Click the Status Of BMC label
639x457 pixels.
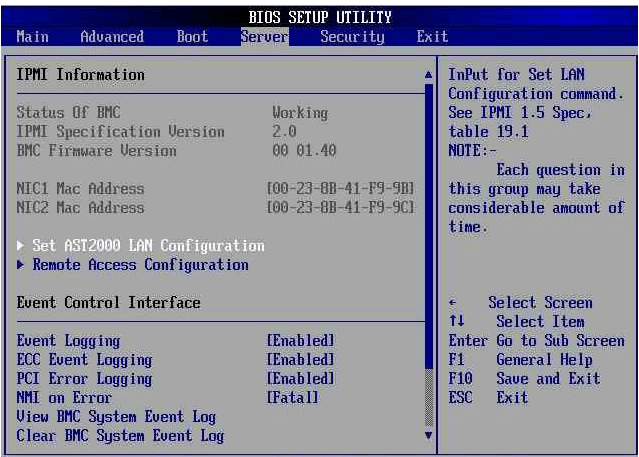point(68,113)
